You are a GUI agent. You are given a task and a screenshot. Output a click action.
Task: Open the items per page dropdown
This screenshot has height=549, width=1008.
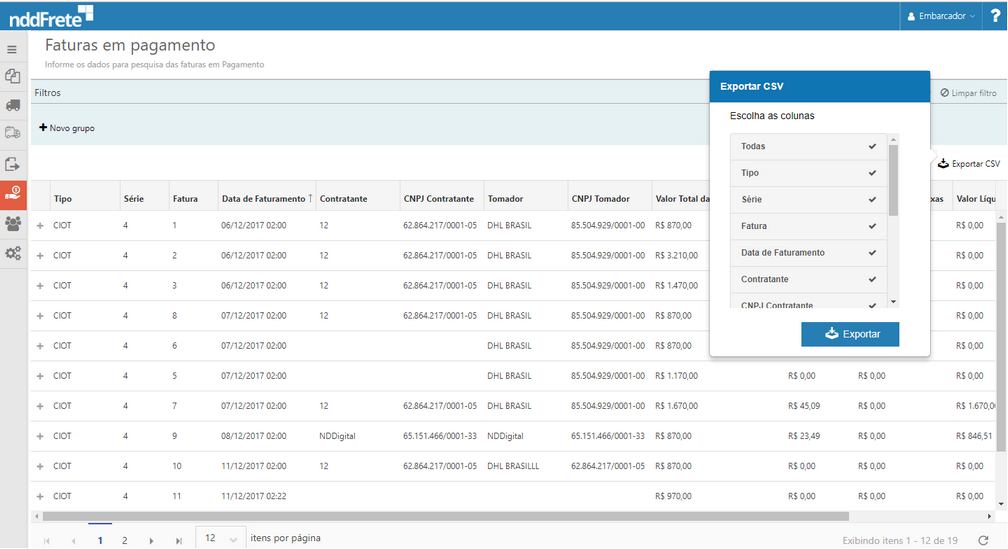(219, 539)
